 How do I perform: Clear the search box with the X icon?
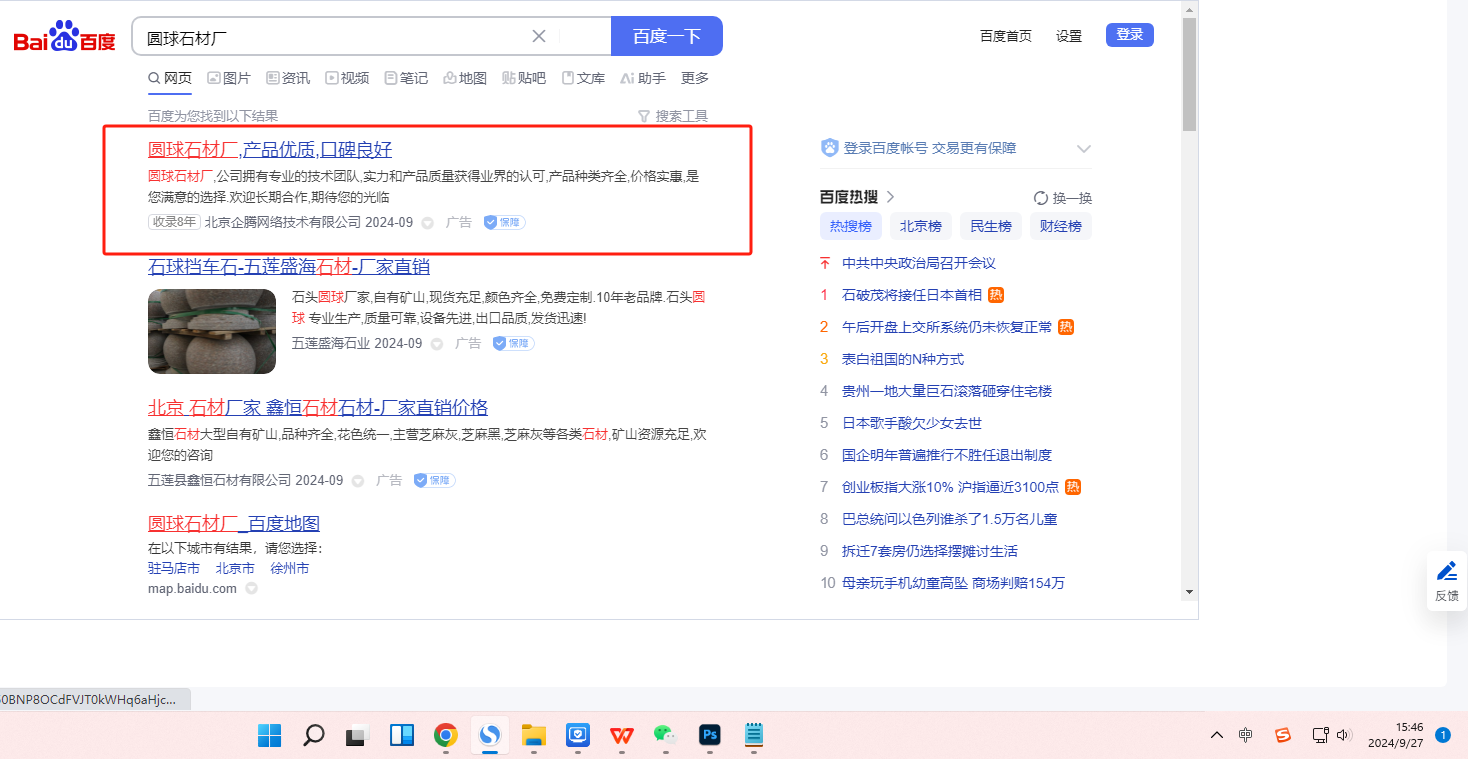(x=538, y=36)
